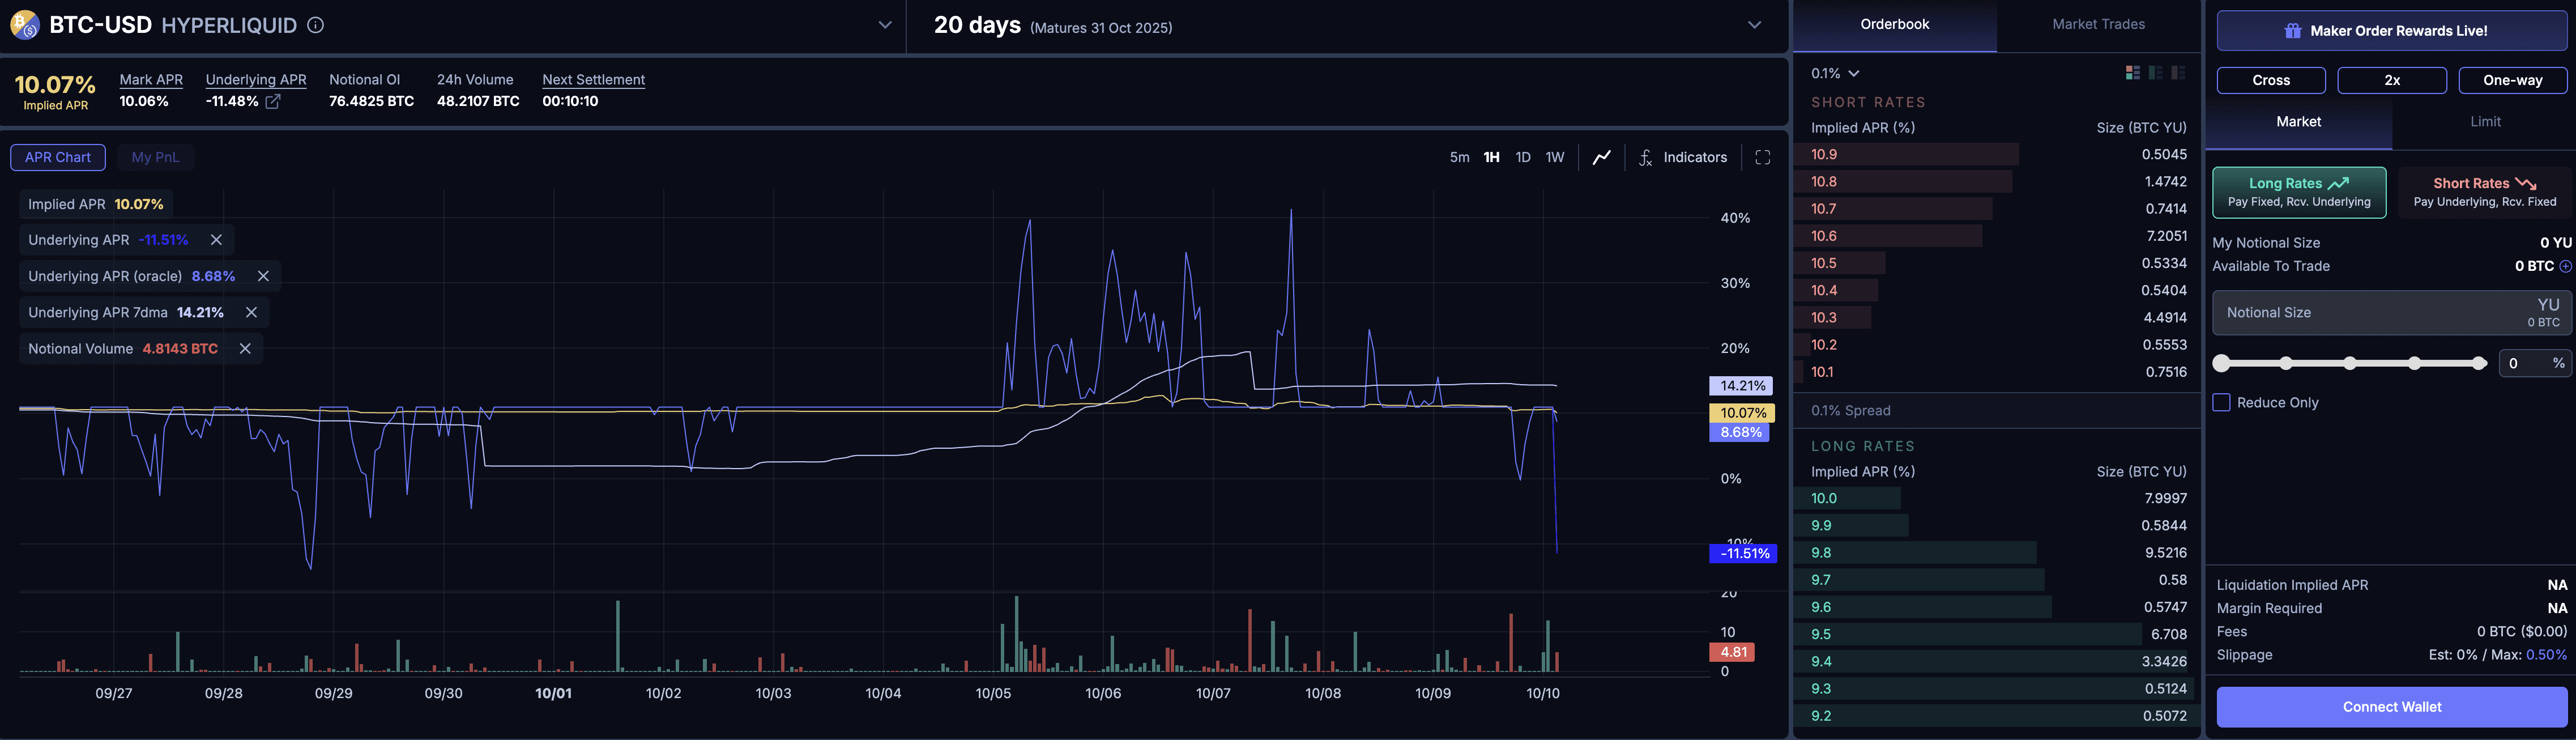Screen dimensions: 2576x740
Task: Select combined orderbook layout icon
Action: click(x=2132, y=73)
